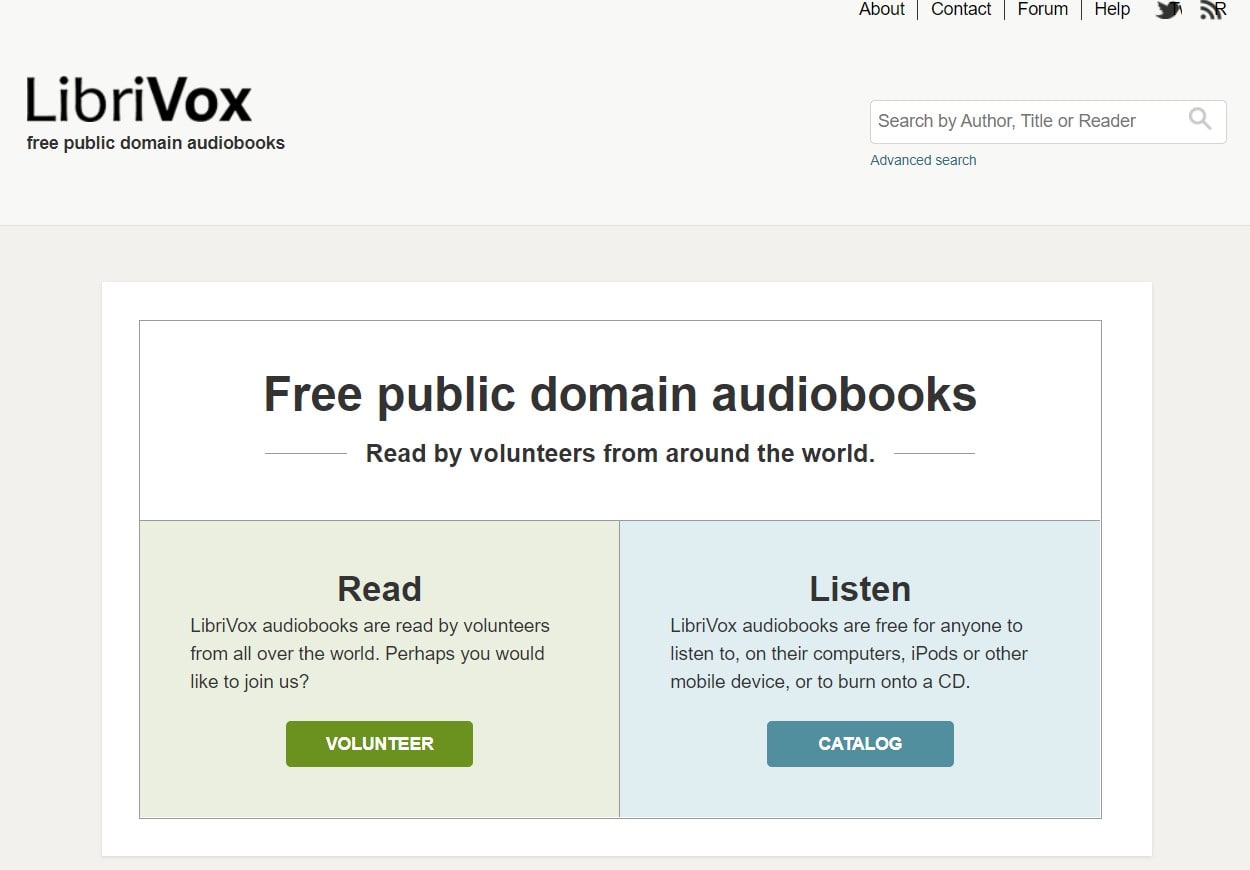This screenshot has height=870, width=1250.
Task: Click the 'Read by volunteers from around the world.' subheading
Action: click(x=620, y=454)
